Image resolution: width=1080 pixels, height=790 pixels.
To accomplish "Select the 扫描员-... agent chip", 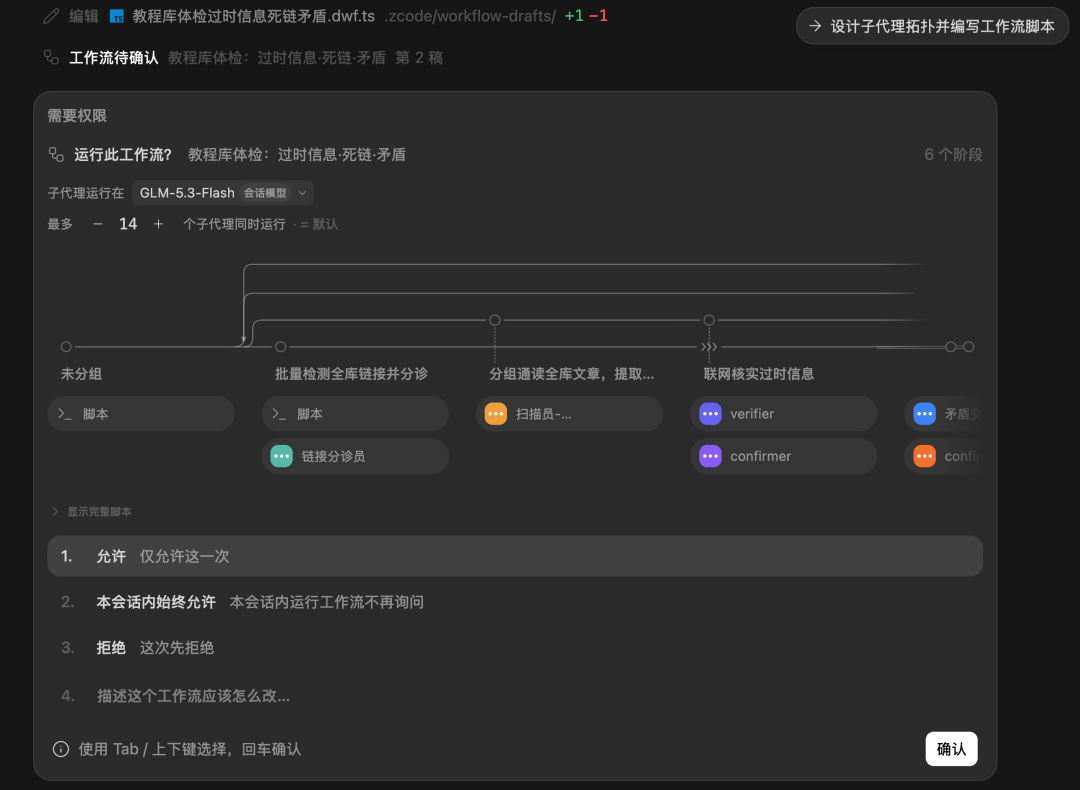I will click(570, 413).
